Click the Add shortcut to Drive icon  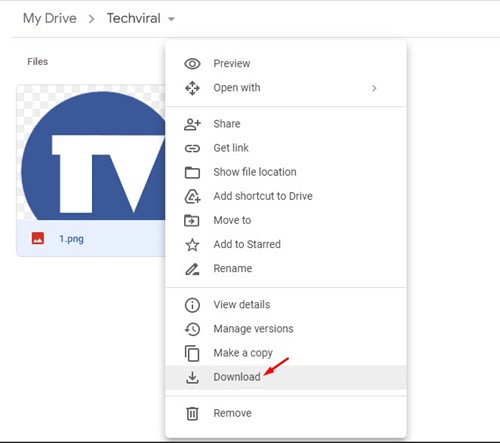click(192, 196)
